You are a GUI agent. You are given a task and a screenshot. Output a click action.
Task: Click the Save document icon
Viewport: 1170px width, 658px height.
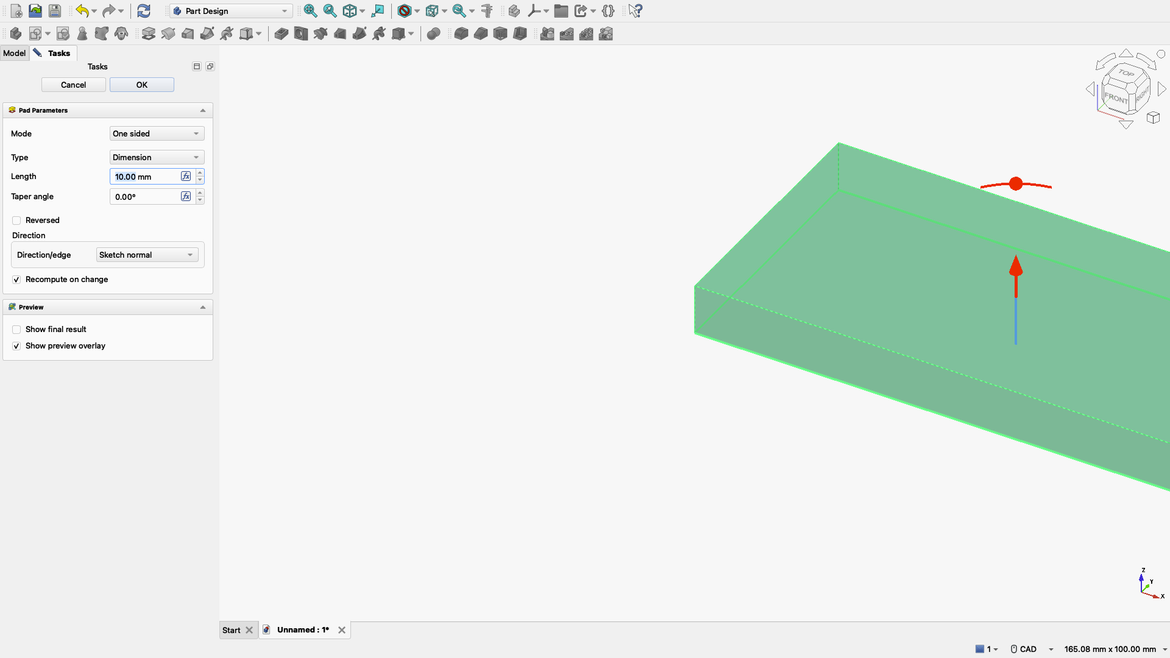pyautogui.click(x=53, y=10)
